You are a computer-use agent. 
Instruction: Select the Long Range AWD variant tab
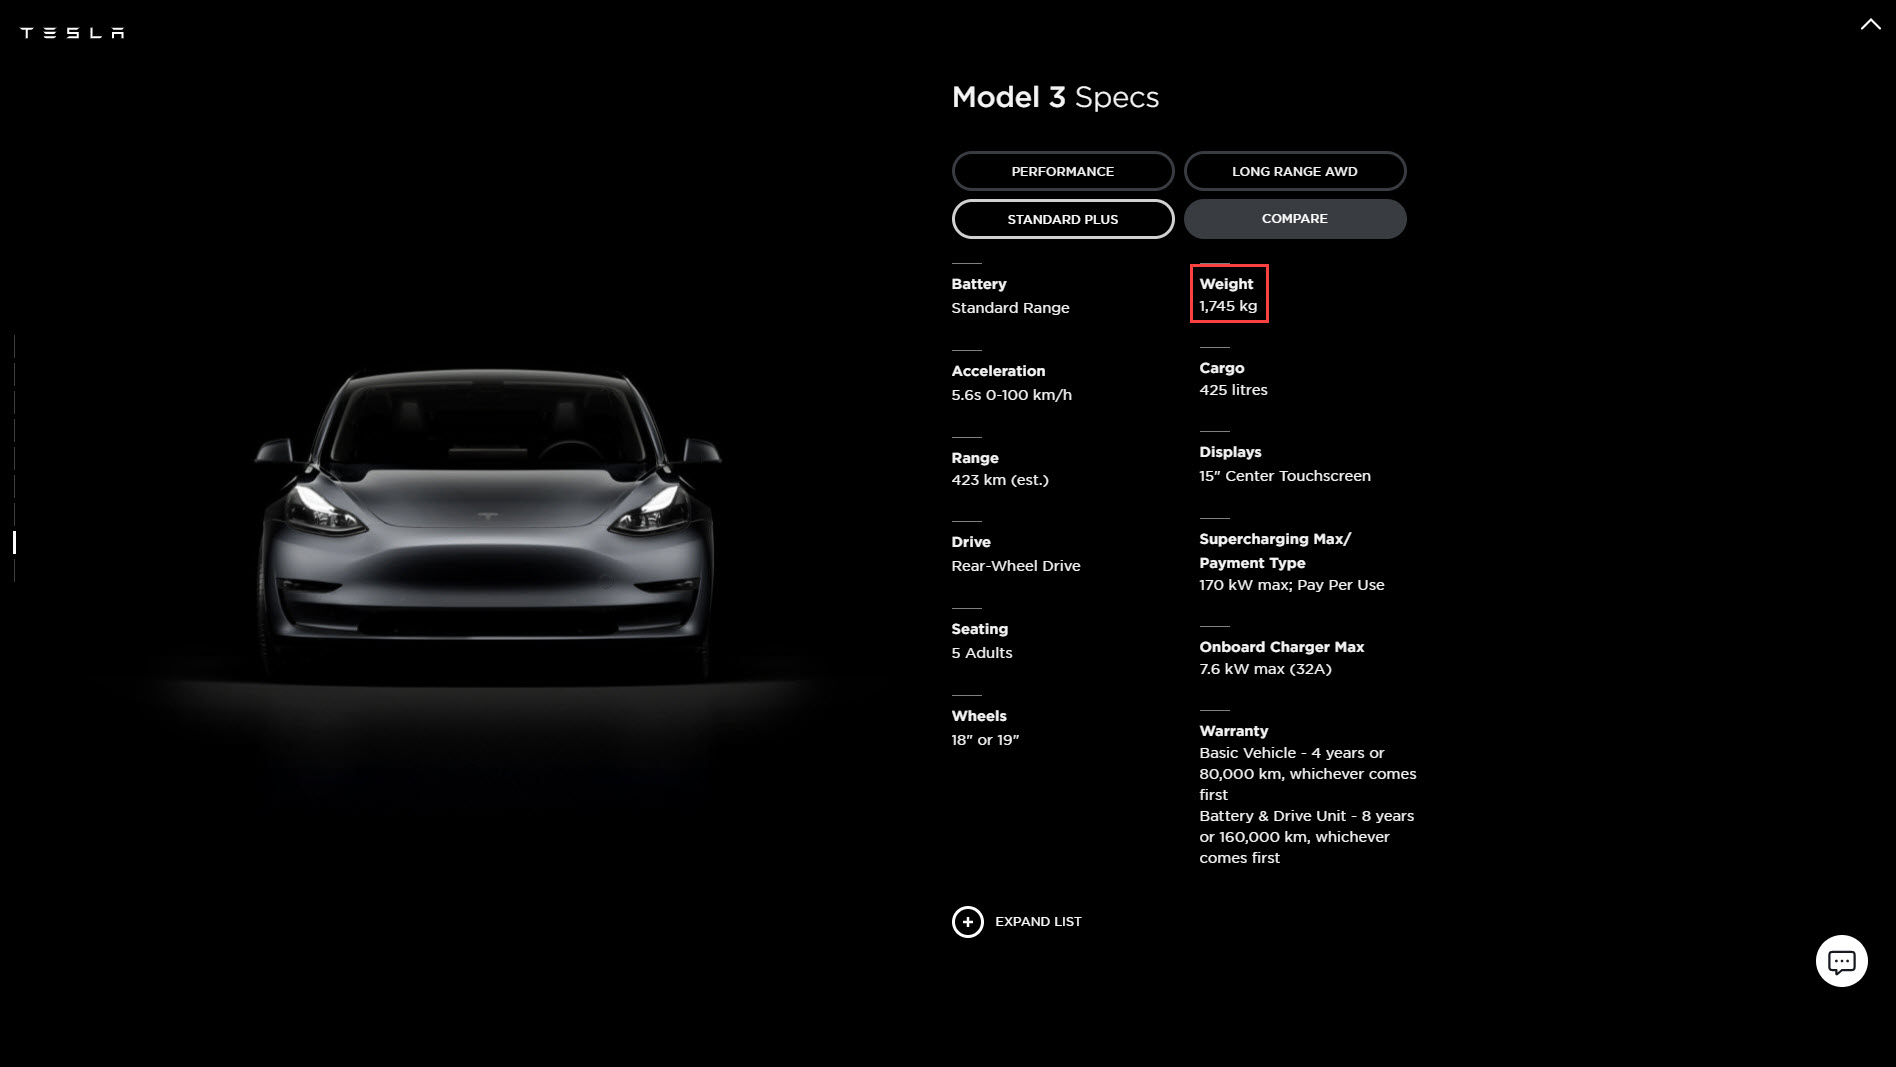click(1294, 171)
